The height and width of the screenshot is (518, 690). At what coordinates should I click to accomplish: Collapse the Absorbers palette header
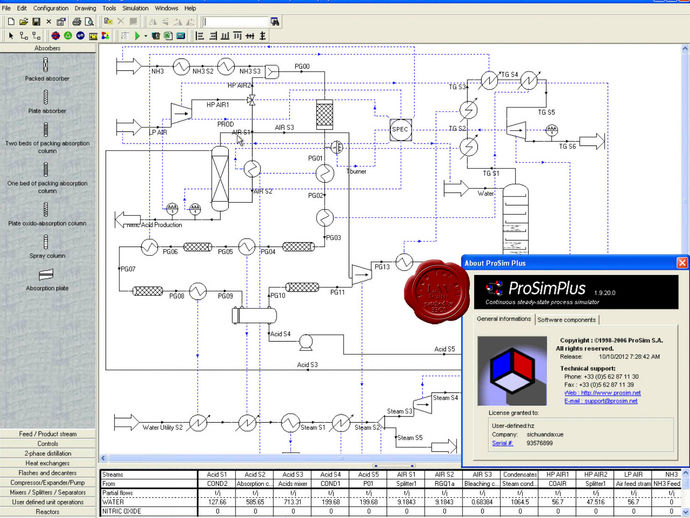pos(48,48)
